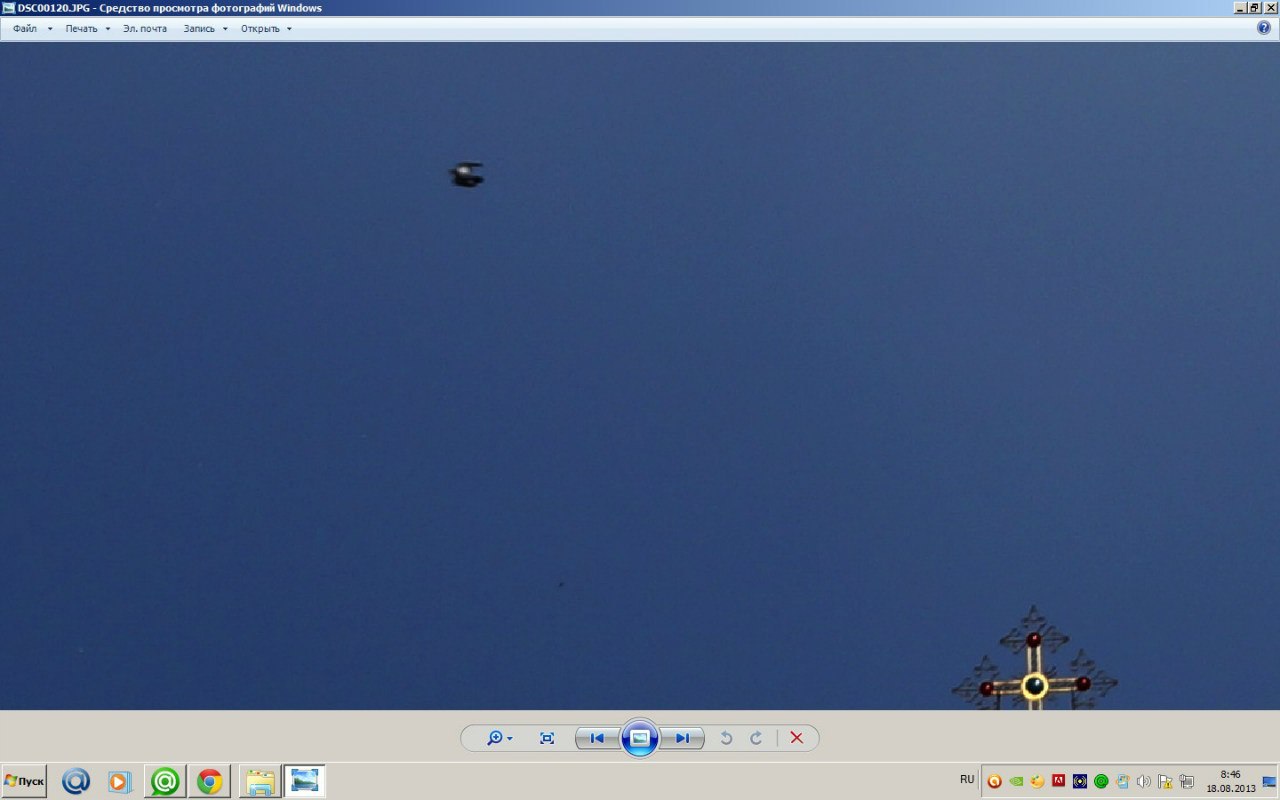Go to the previous photo
The height and width of the screenshot is (800, 1280).
597,738
